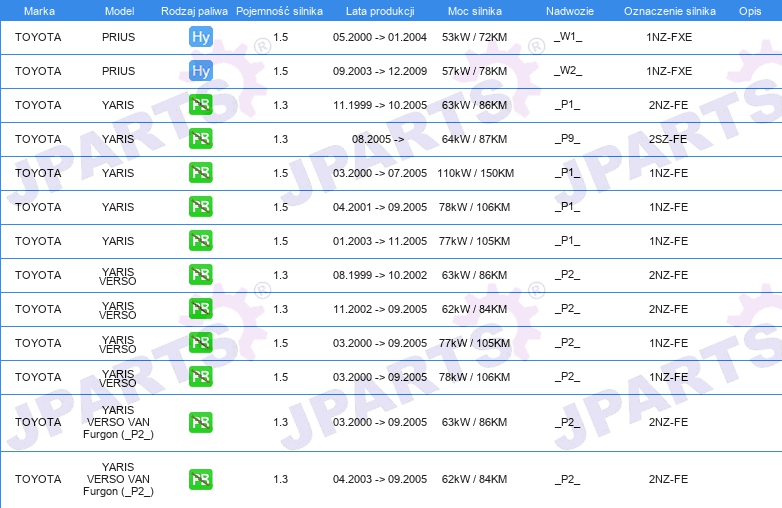Click 1NZ-FXE in the _W2_ Prius row
Image resolution: width=782 pixels, height=508 pixels.
[x=669, y=71]
